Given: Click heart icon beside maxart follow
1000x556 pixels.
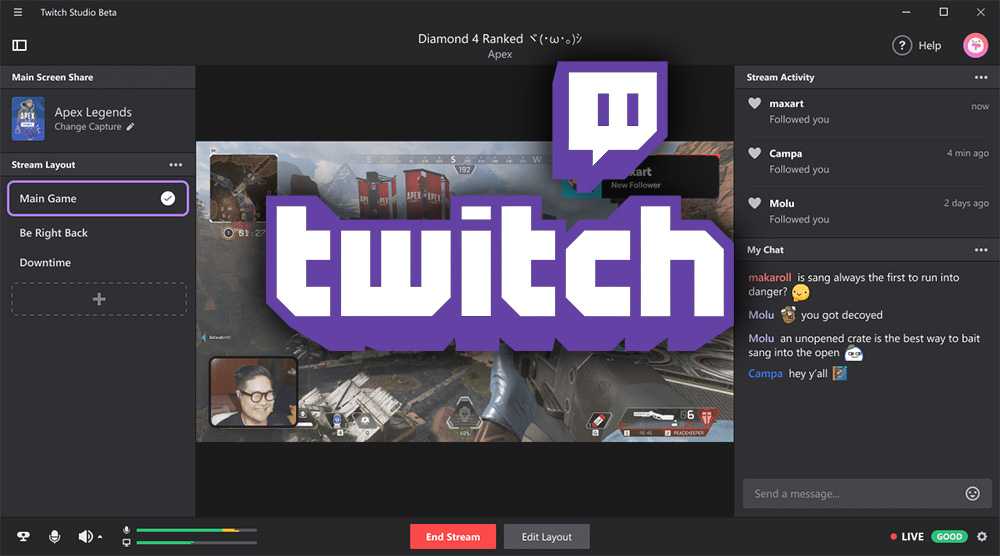Looking at the screenshot, I should pyautogui.click(x=754, y=103).
